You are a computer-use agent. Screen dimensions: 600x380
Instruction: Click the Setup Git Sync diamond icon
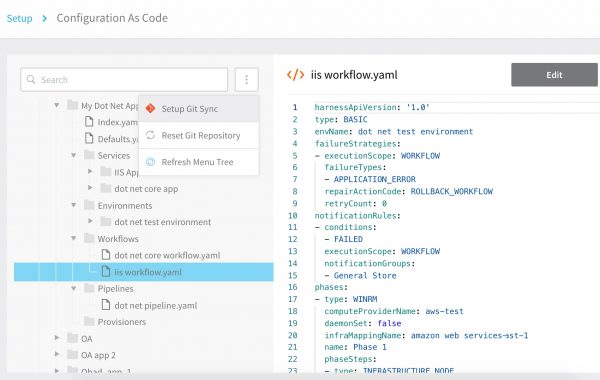click(x=150, y=108)
